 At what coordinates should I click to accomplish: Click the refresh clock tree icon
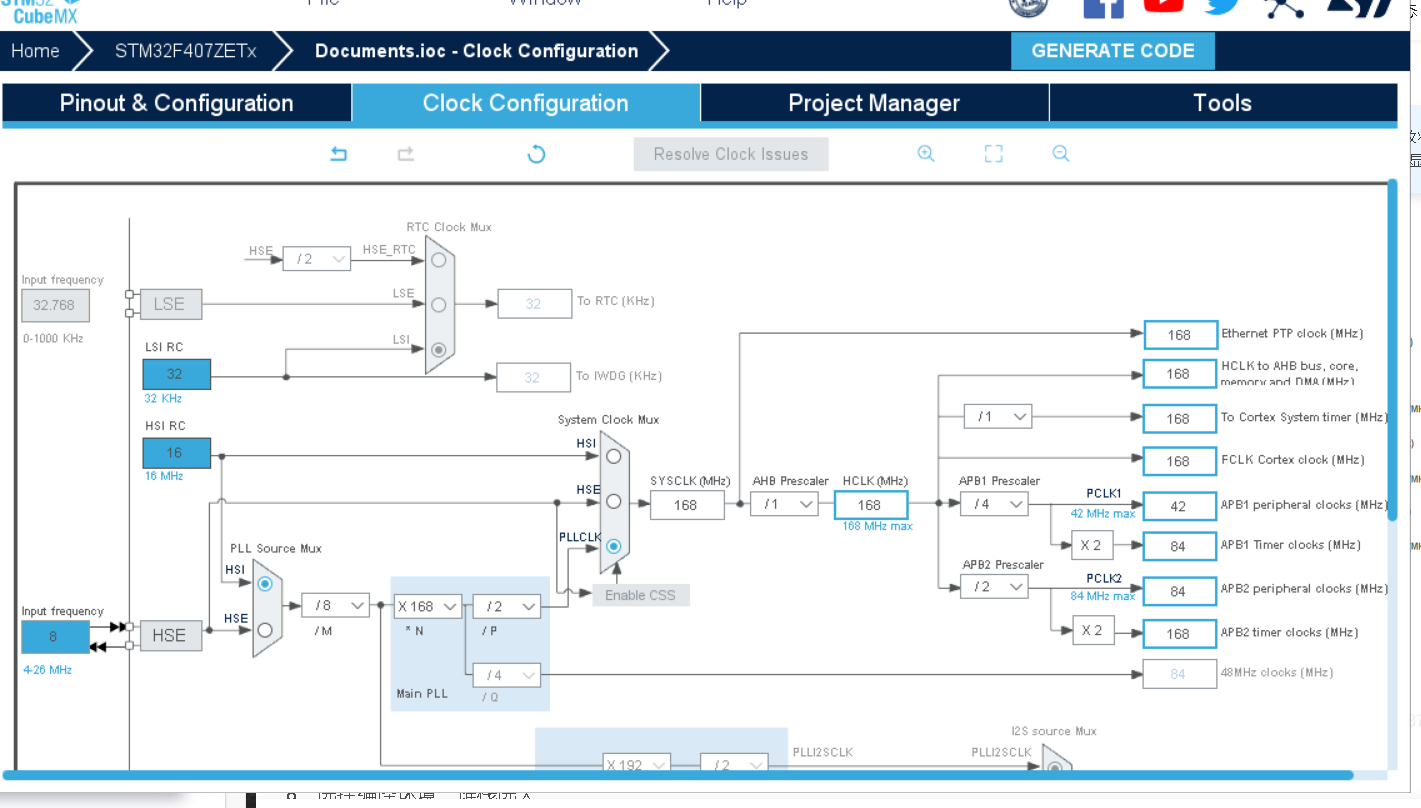[536, 154]
